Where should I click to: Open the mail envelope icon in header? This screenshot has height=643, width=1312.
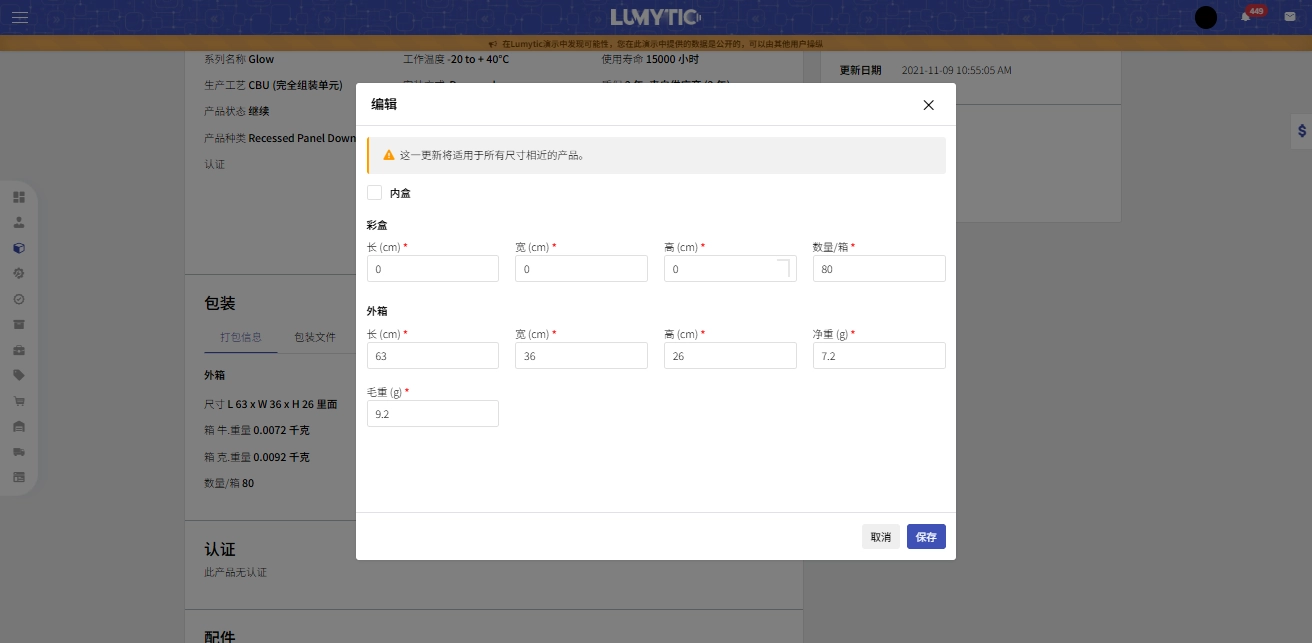pyautogui.click(x=1289, y=16)
